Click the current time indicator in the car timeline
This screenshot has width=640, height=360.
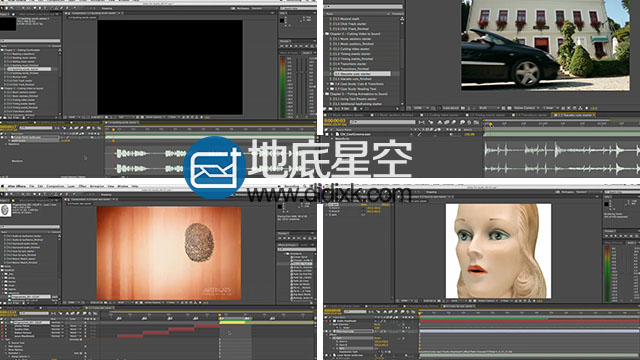(491, 124)
